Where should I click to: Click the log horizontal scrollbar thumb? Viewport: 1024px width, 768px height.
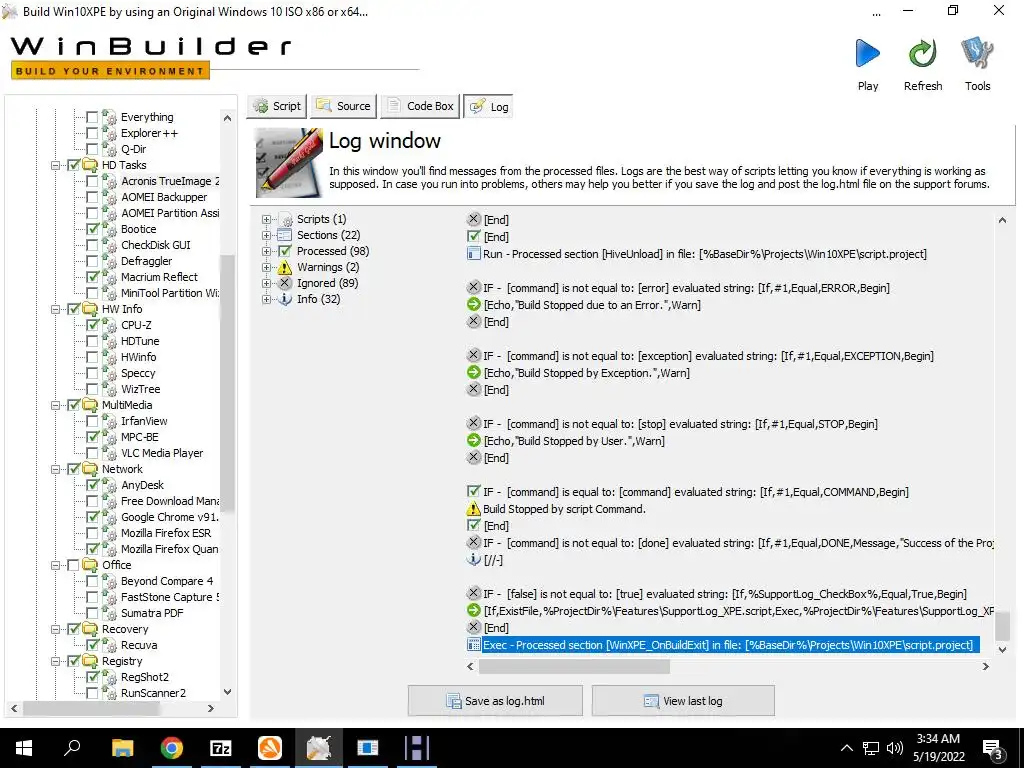tap(574, 666)
